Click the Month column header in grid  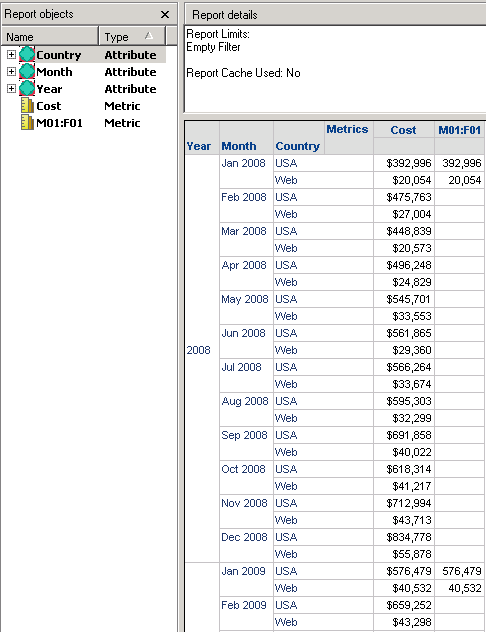[x=239, y=146]
